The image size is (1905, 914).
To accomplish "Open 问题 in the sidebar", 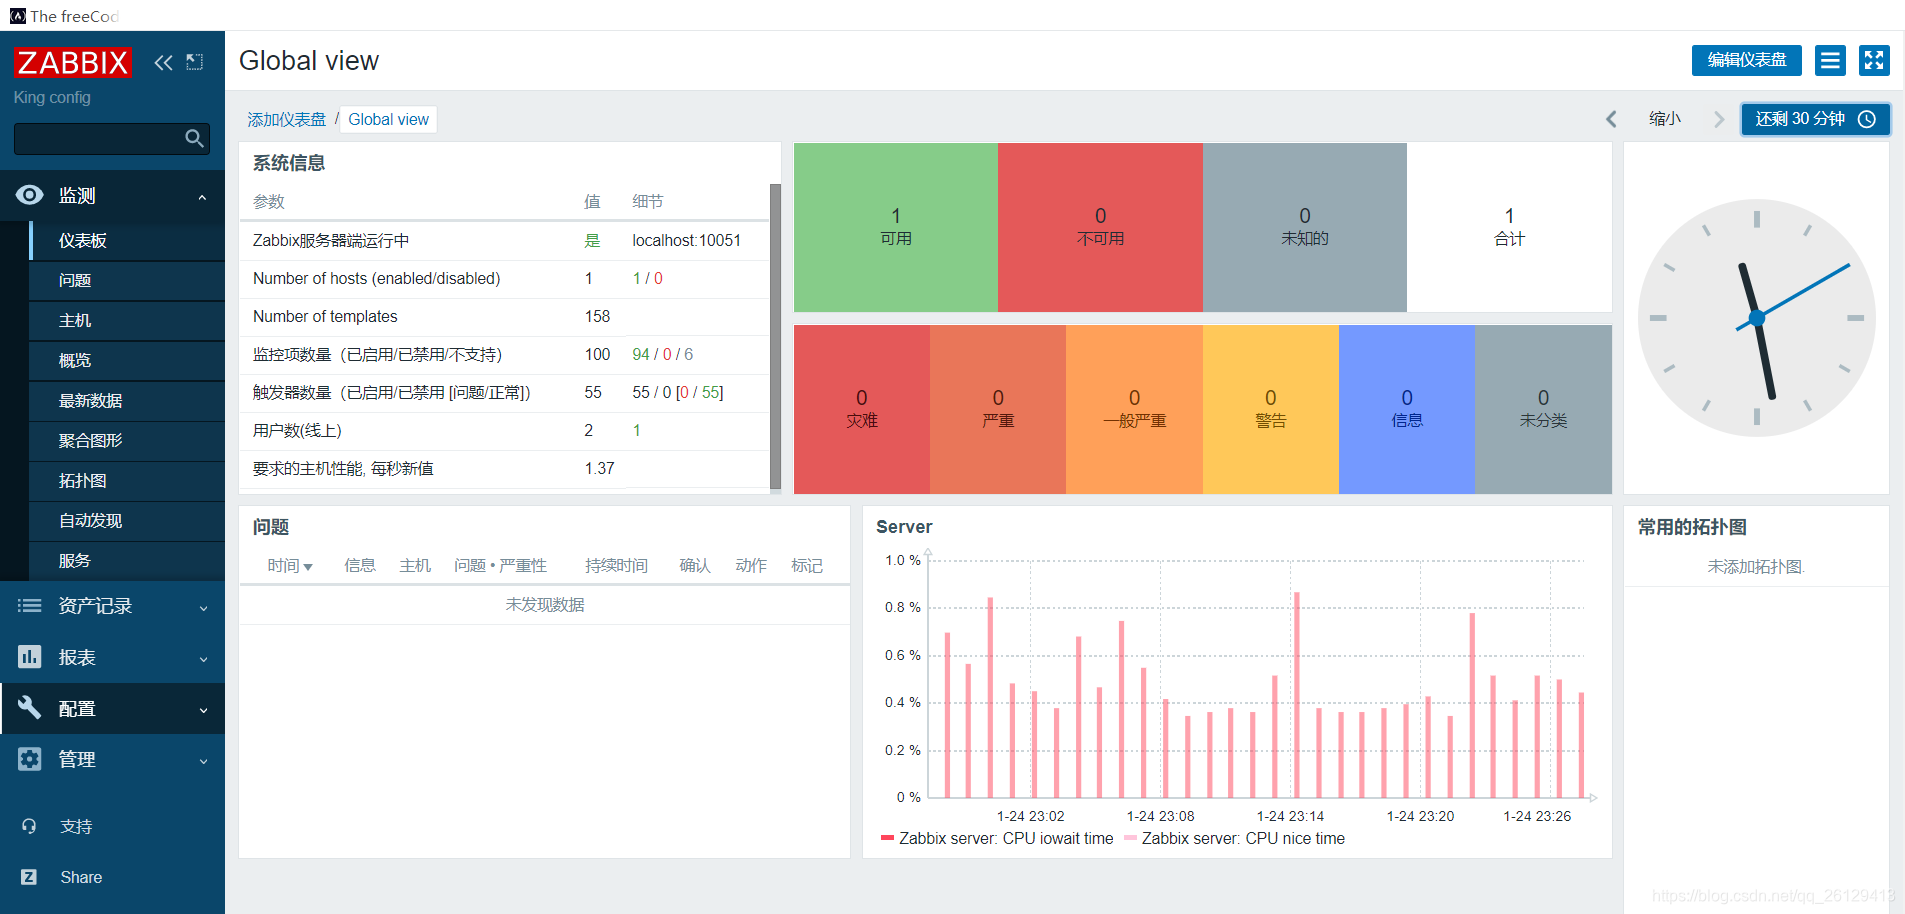I will 127,281.
